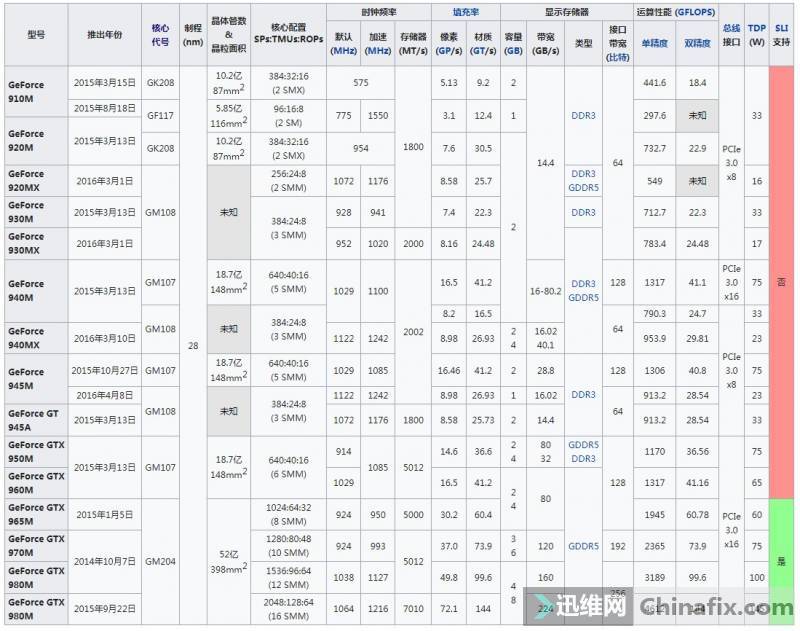The height and width of the screenshot is (631, 800).
Task: Select the GeForce GT 945A model cell
Action: tap(36, 420)
